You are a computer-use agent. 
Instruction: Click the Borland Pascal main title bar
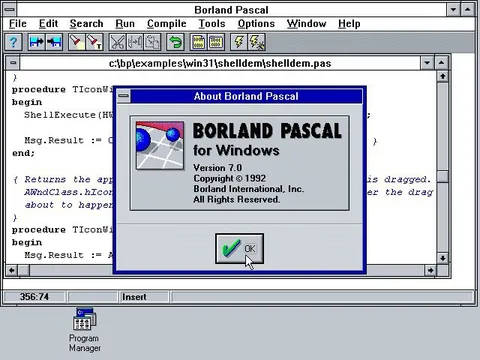(x=231, y=9)
